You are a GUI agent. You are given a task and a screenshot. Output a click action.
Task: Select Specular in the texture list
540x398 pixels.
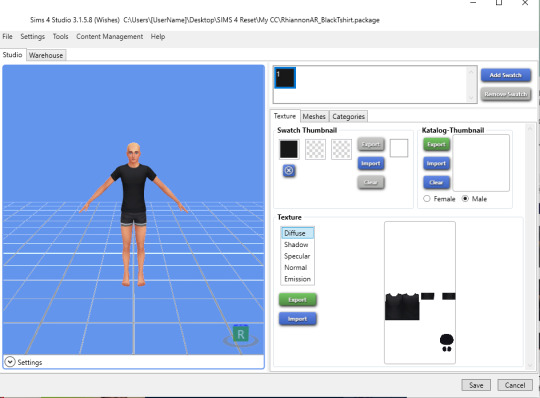pyautogui.click(x=297, y=256)
